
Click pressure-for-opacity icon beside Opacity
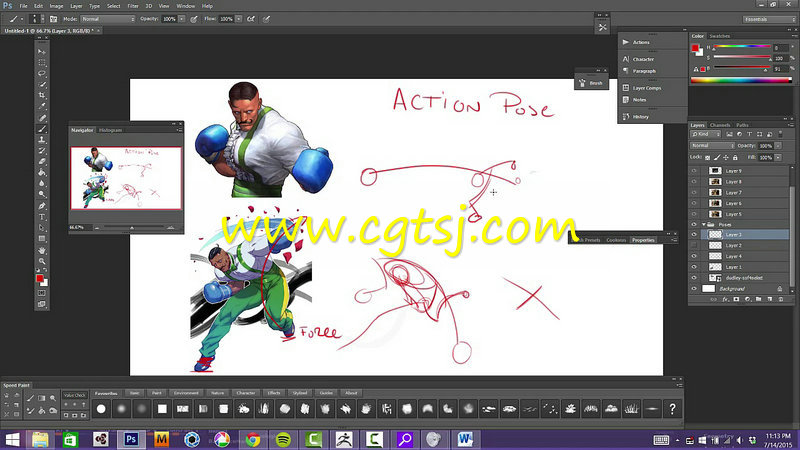(x=194, y=19)
